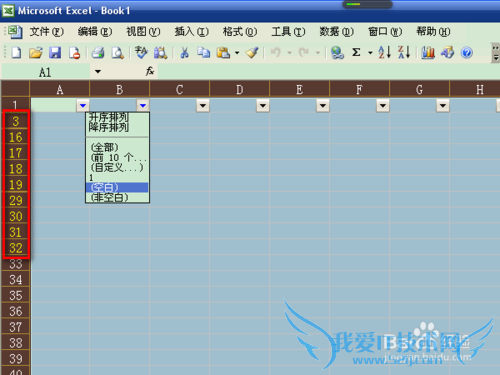
Task: Print using the printer icon
Action: click(98, 53)
